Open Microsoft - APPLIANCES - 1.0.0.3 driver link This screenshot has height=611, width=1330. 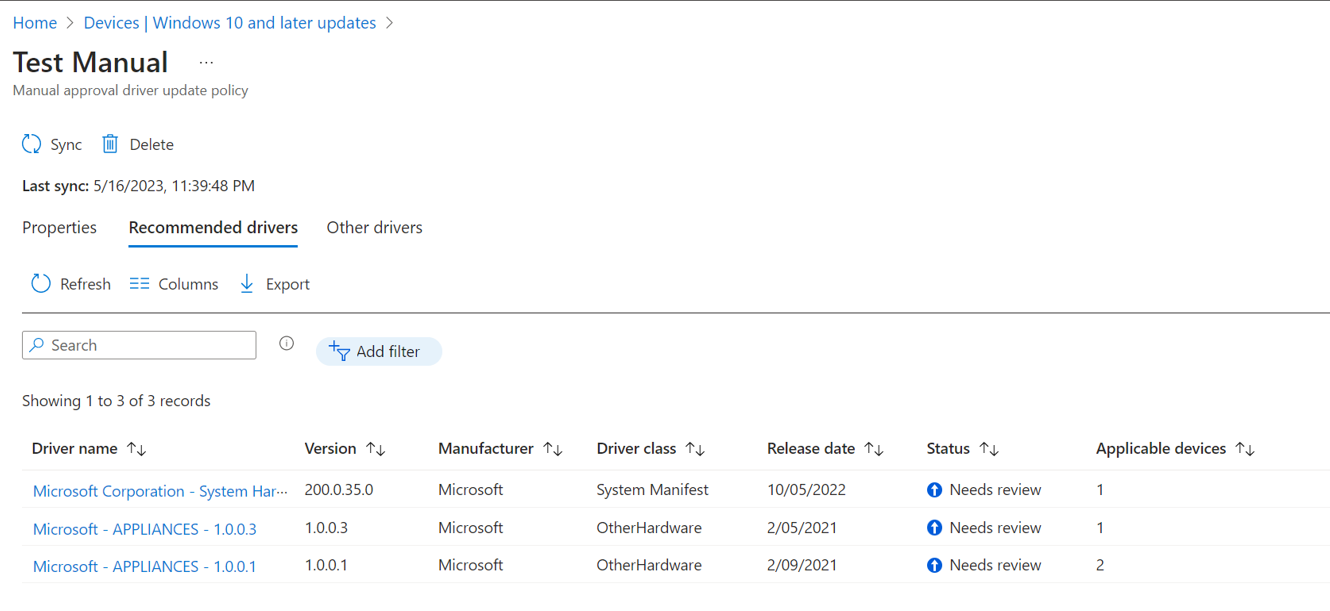coord(144,529)
